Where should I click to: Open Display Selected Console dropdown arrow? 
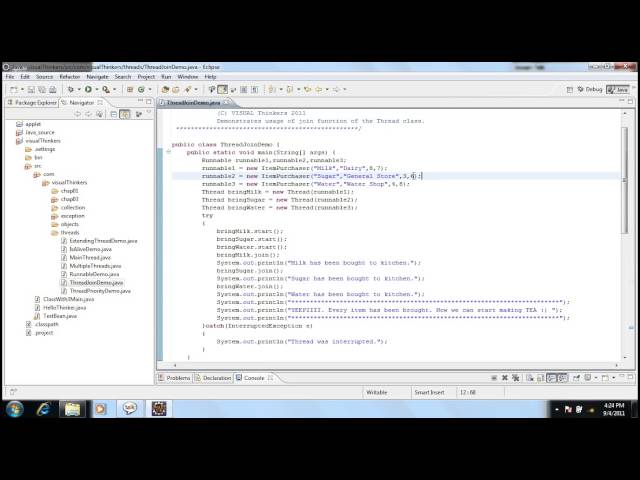point(596,378)
